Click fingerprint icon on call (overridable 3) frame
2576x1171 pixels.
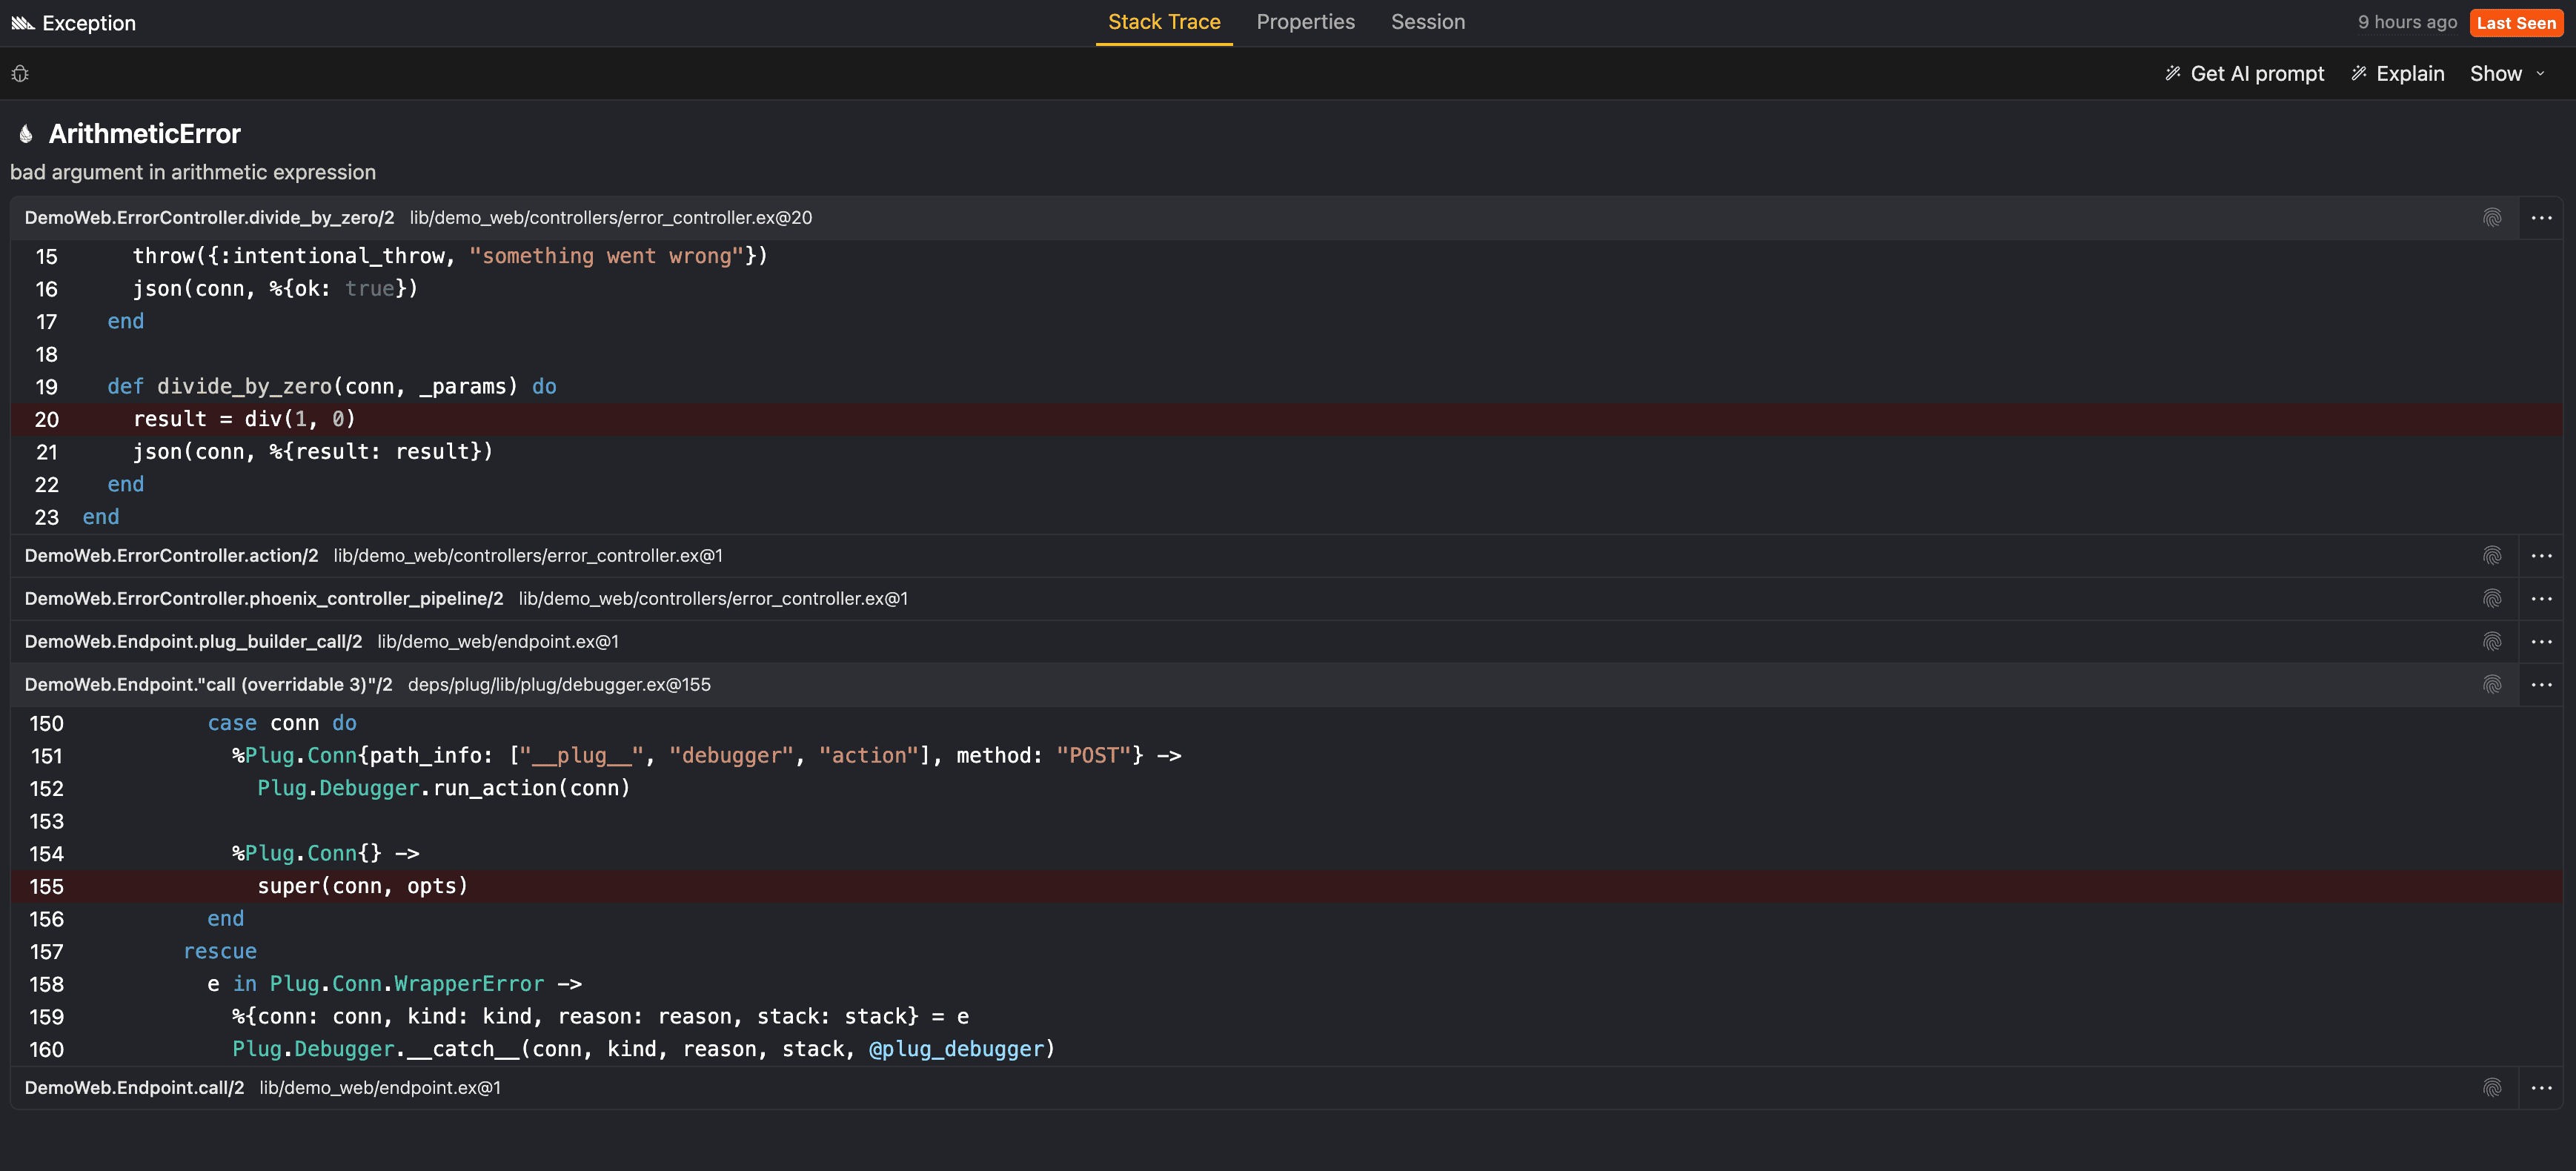(2492, 685)
